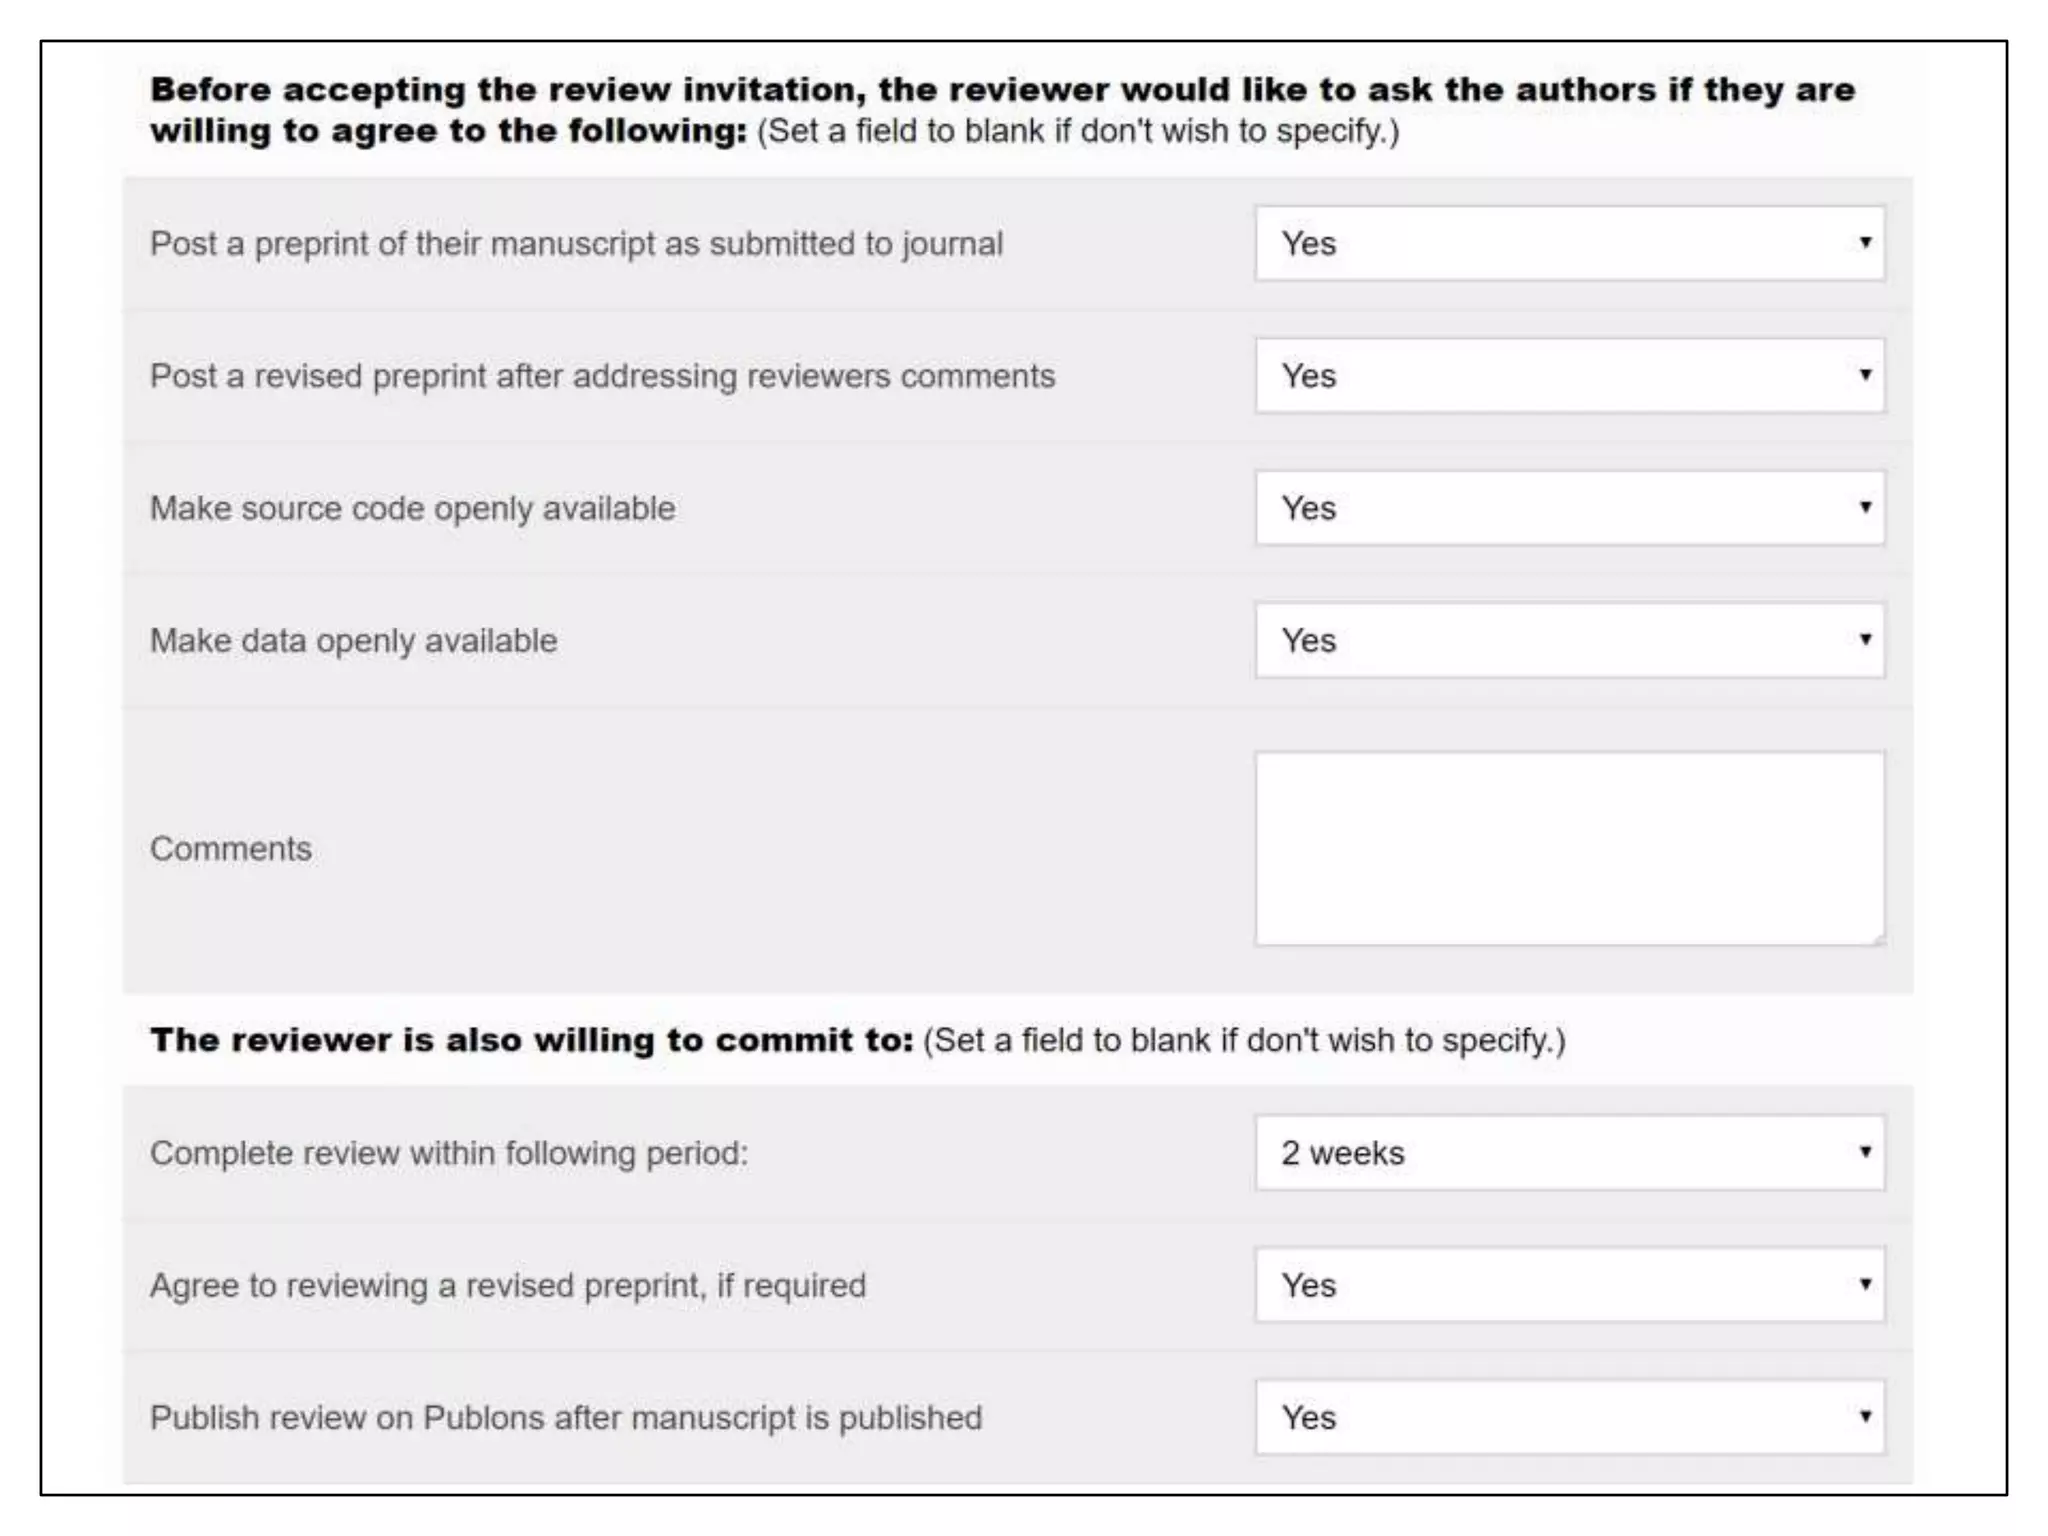The height and width of the screenshot is (1536, 2048).
Task: Open the 'Publish review on Publons' dropdown
Action: [x=1569, y=1417]
